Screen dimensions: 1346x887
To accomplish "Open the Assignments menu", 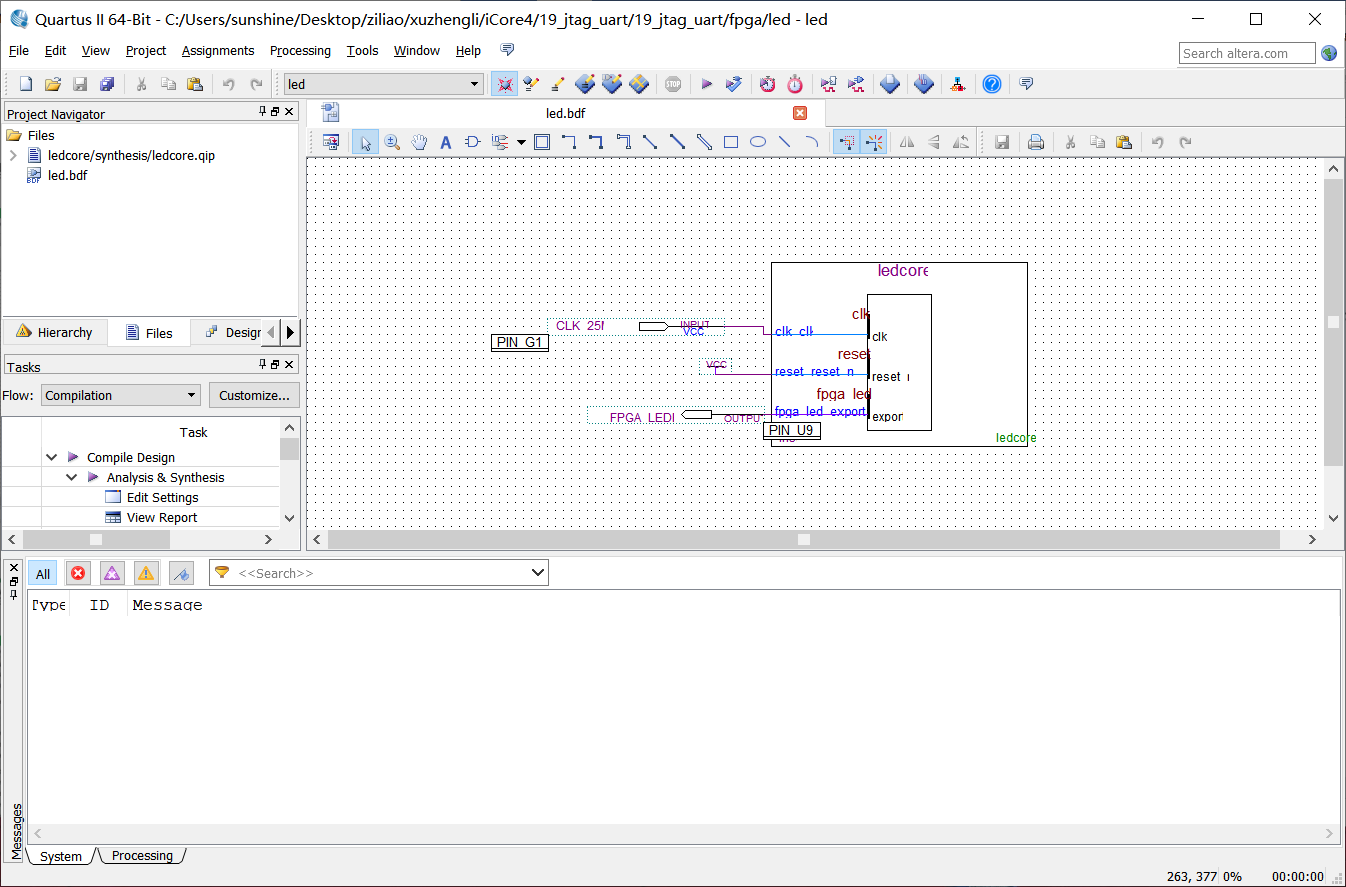I will [218, 50].
